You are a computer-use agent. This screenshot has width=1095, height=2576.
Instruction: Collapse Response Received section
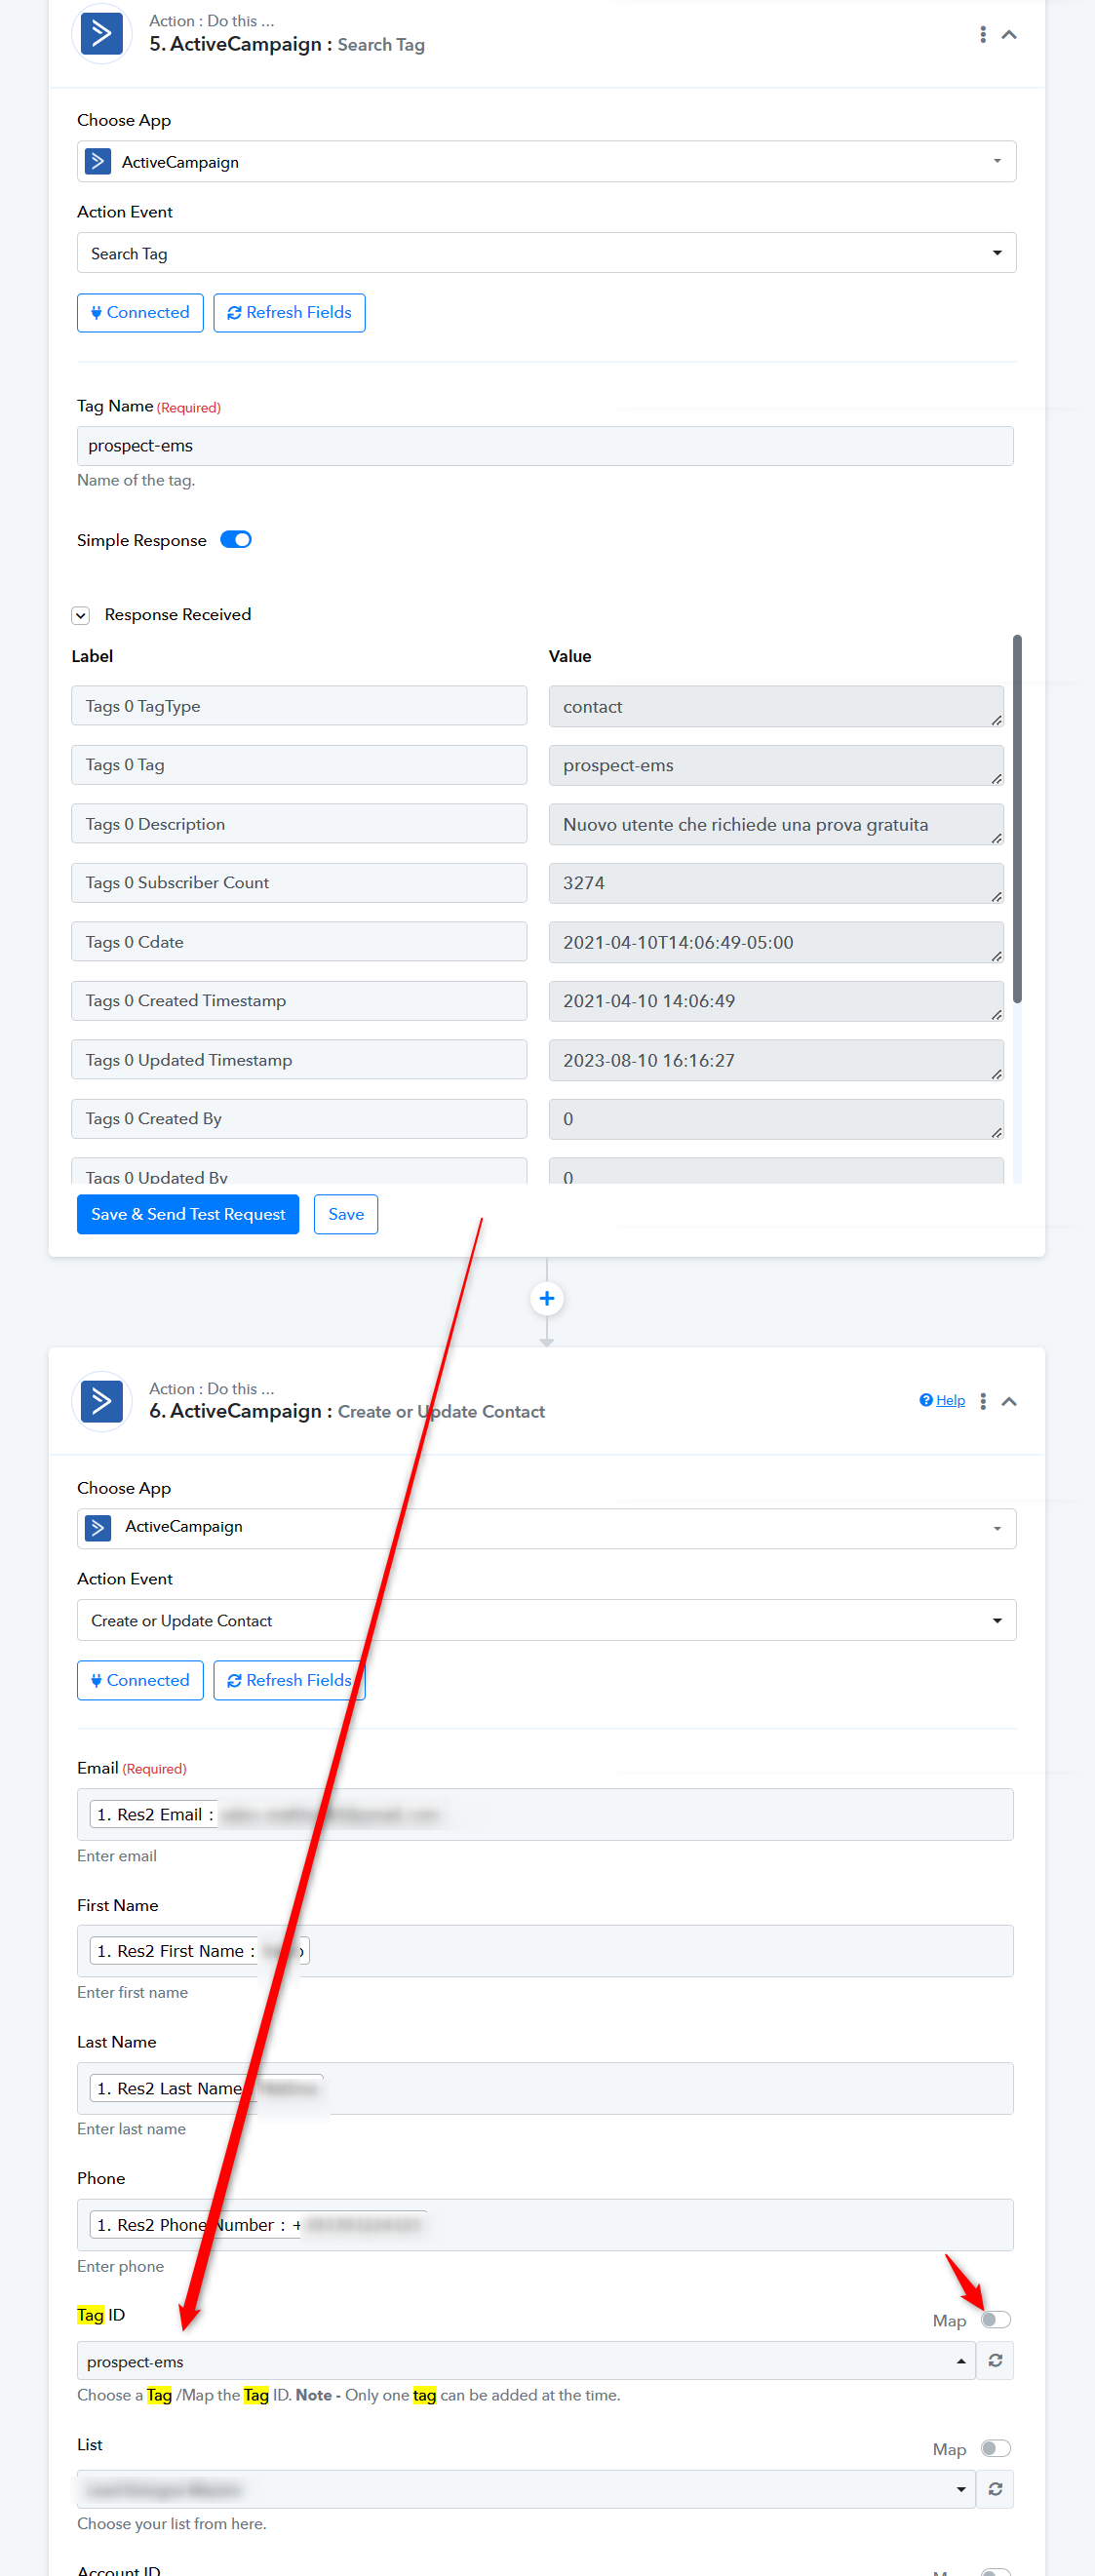point(81,615)
